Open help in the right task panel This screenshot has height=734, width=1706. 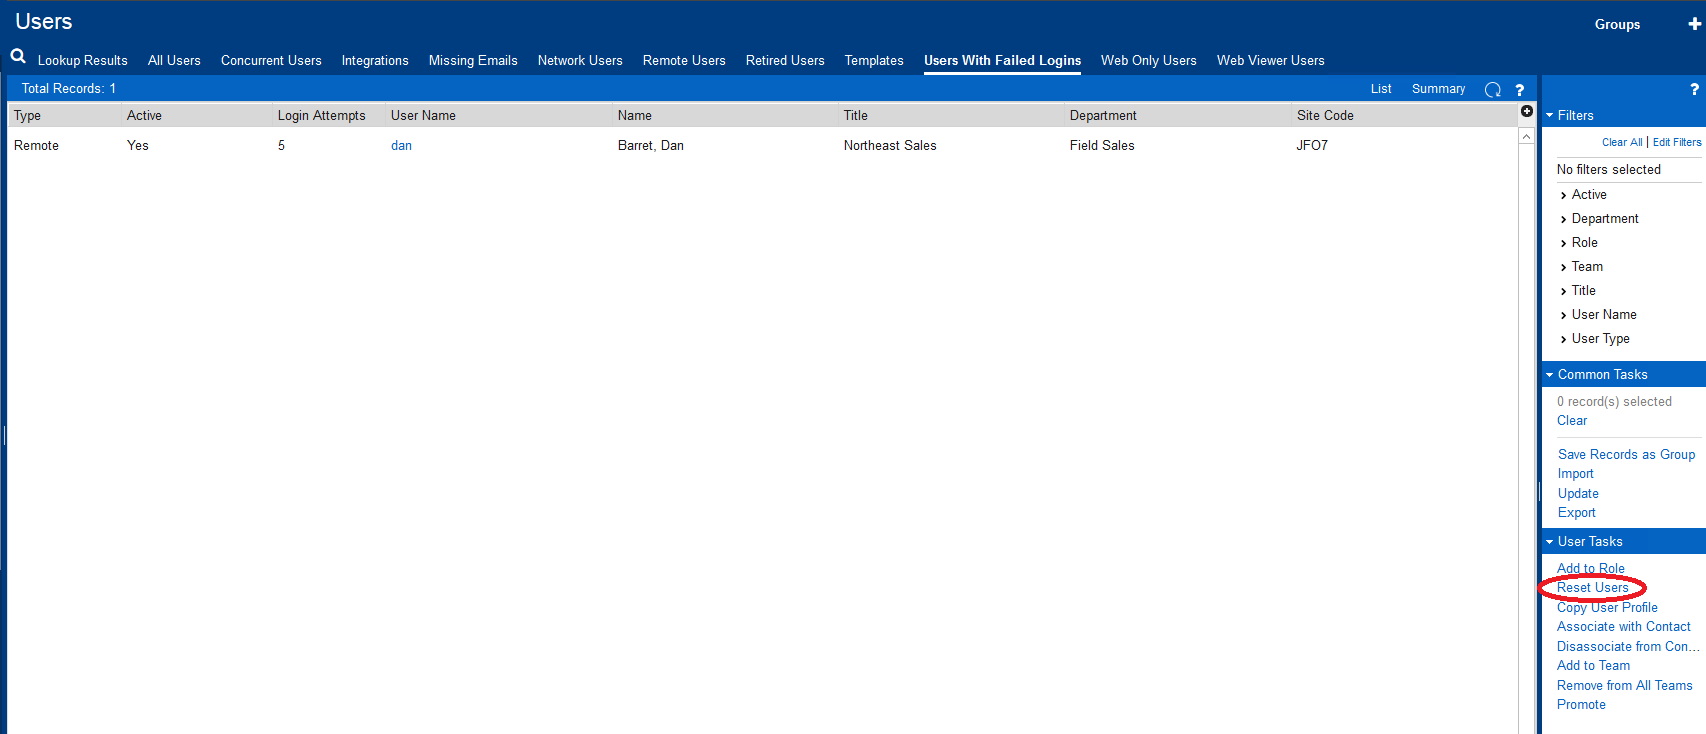pos(1694,89)
